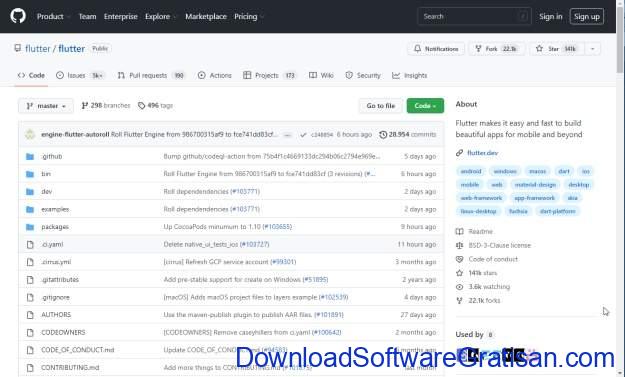Click the Go to file button
The image size is (625, 377).
(x=381, y=106)
